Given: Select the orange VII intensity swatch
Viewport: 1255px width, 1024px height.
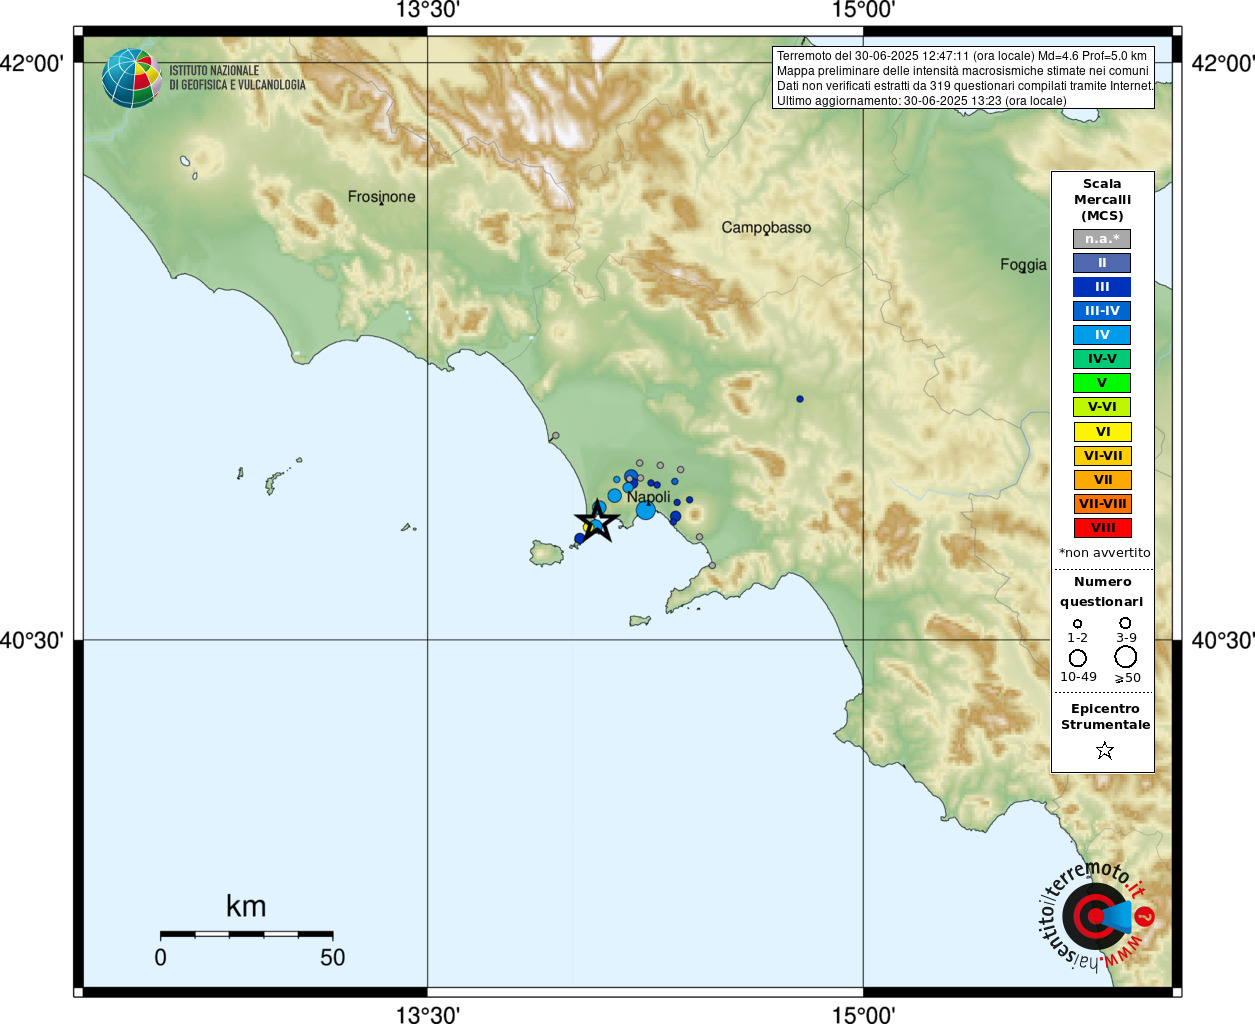Looking at the screenshot, I should (x=1102, y=480).
